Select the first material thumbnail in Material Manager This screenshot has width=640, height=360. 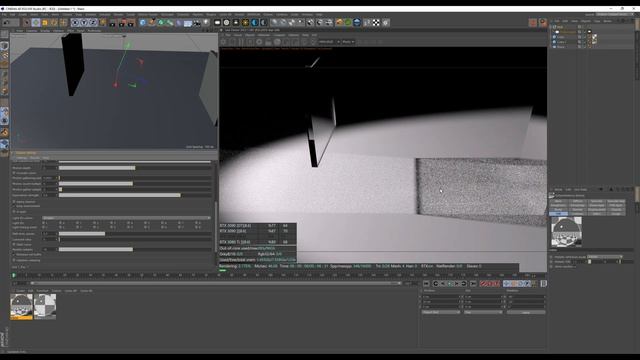pos(21,307)
